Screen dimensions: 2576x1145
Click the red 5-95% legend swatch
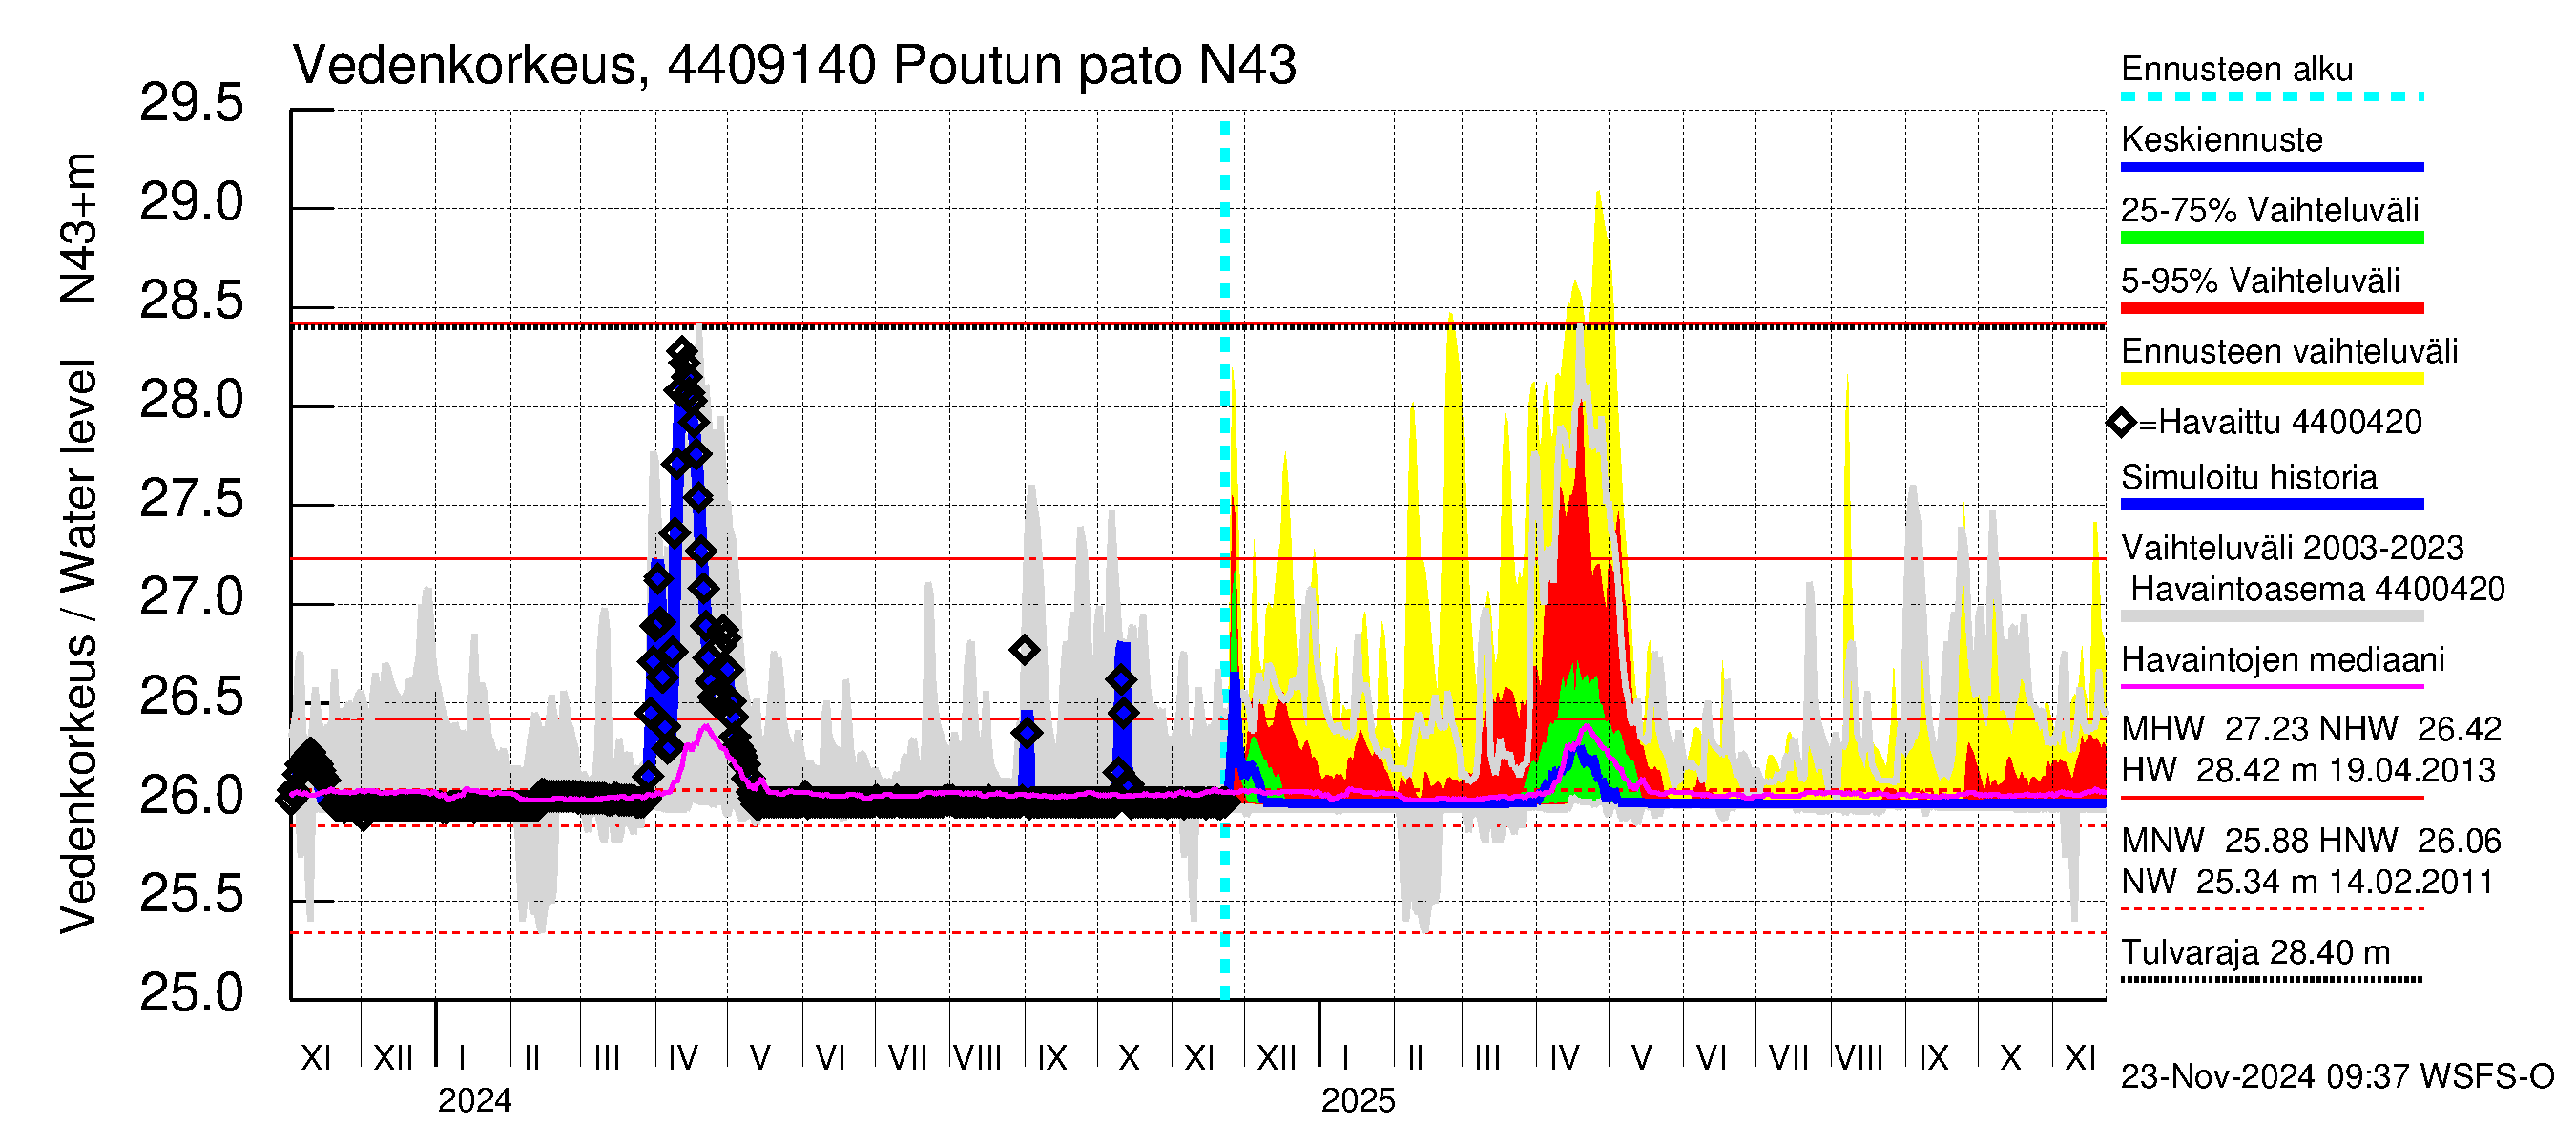point(2271,308)
